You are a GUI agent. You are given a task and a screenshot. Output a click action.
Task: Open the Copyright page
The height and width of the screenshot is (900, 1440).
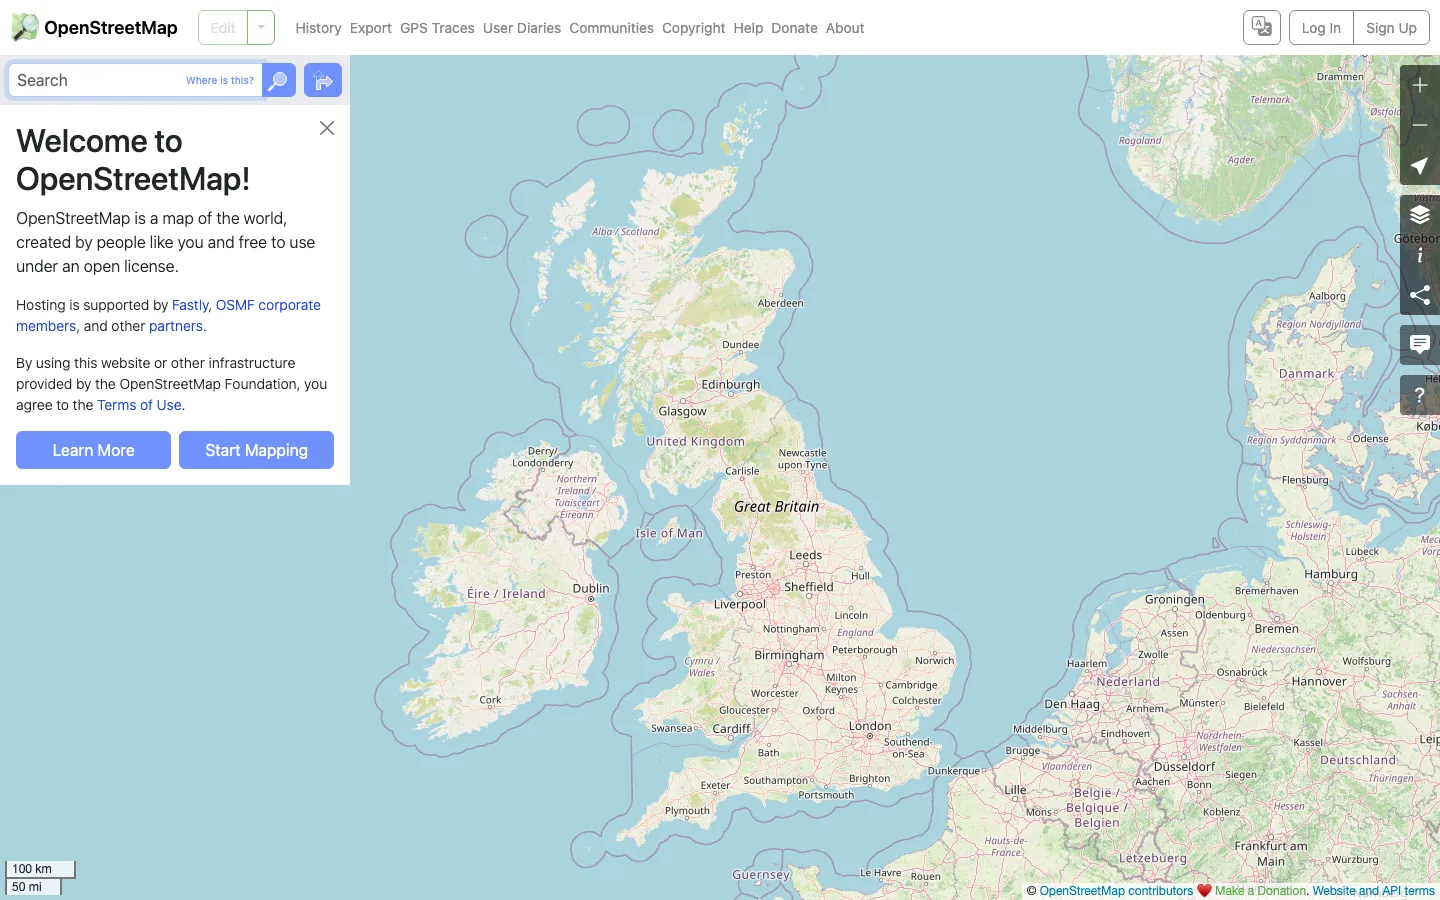(693, 28)
